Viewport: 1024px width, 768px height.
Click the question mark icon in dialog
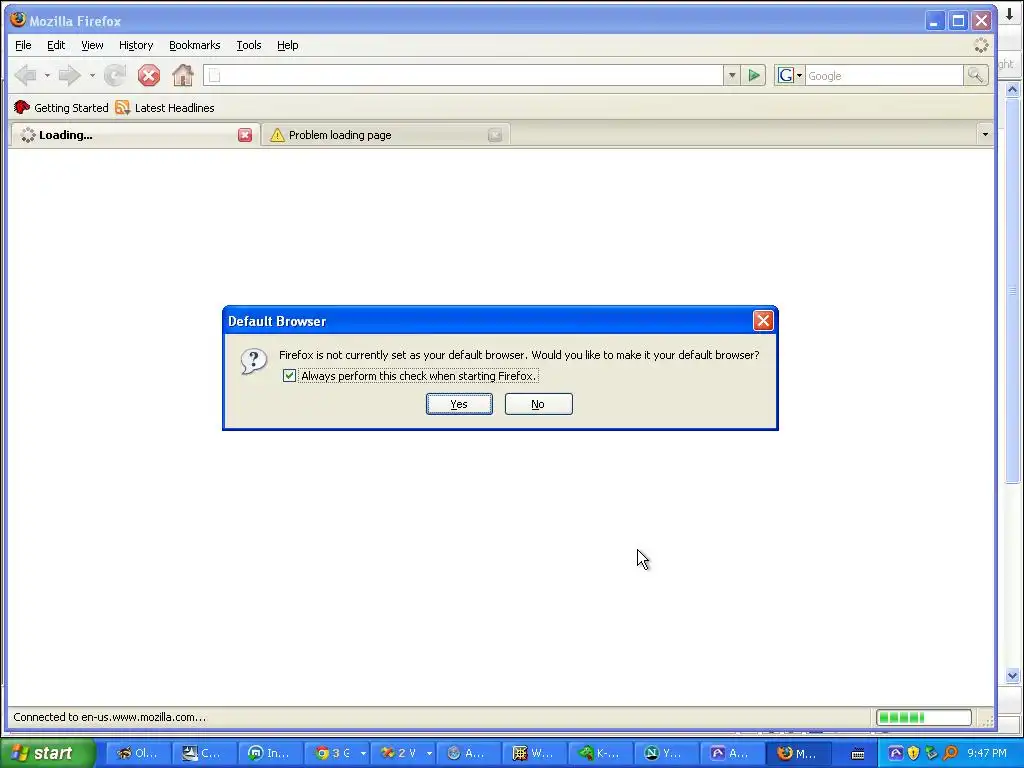pos(254,360)
